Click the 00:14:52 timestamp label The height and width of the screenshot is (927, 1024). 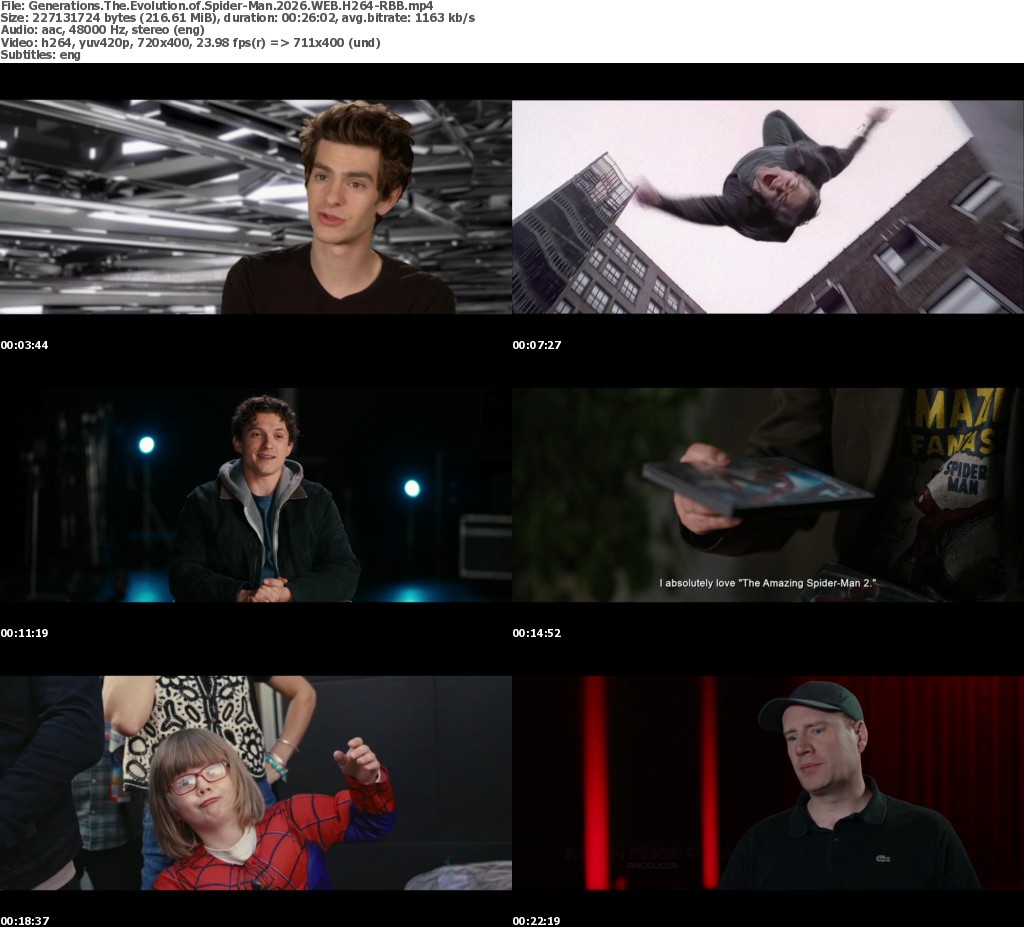[537, 633]
